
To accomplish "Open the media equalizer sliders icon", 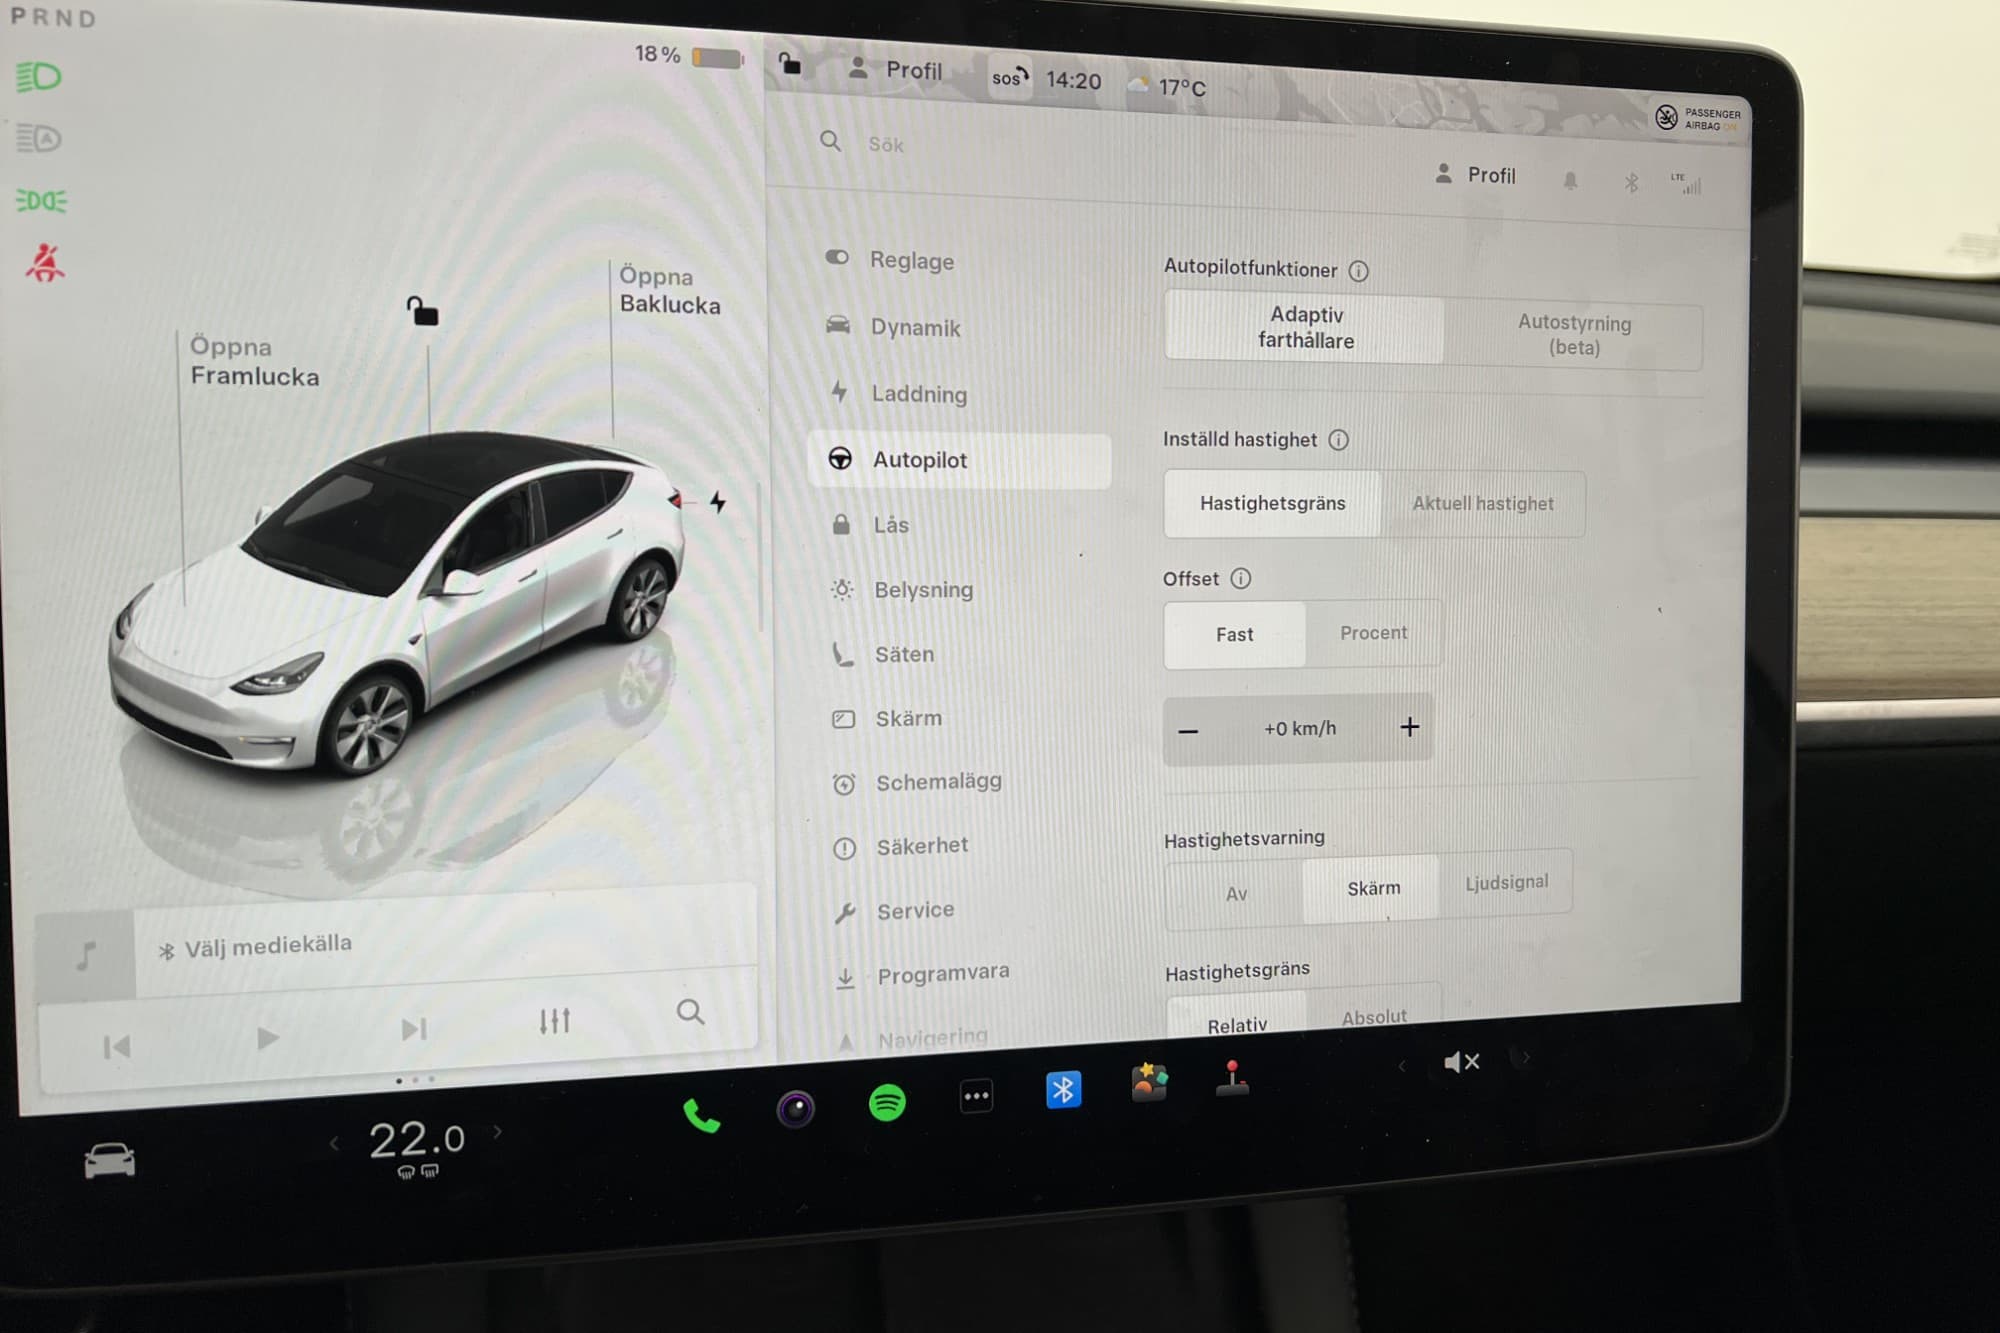I will pyautogui.click(x=554, y=1020).
